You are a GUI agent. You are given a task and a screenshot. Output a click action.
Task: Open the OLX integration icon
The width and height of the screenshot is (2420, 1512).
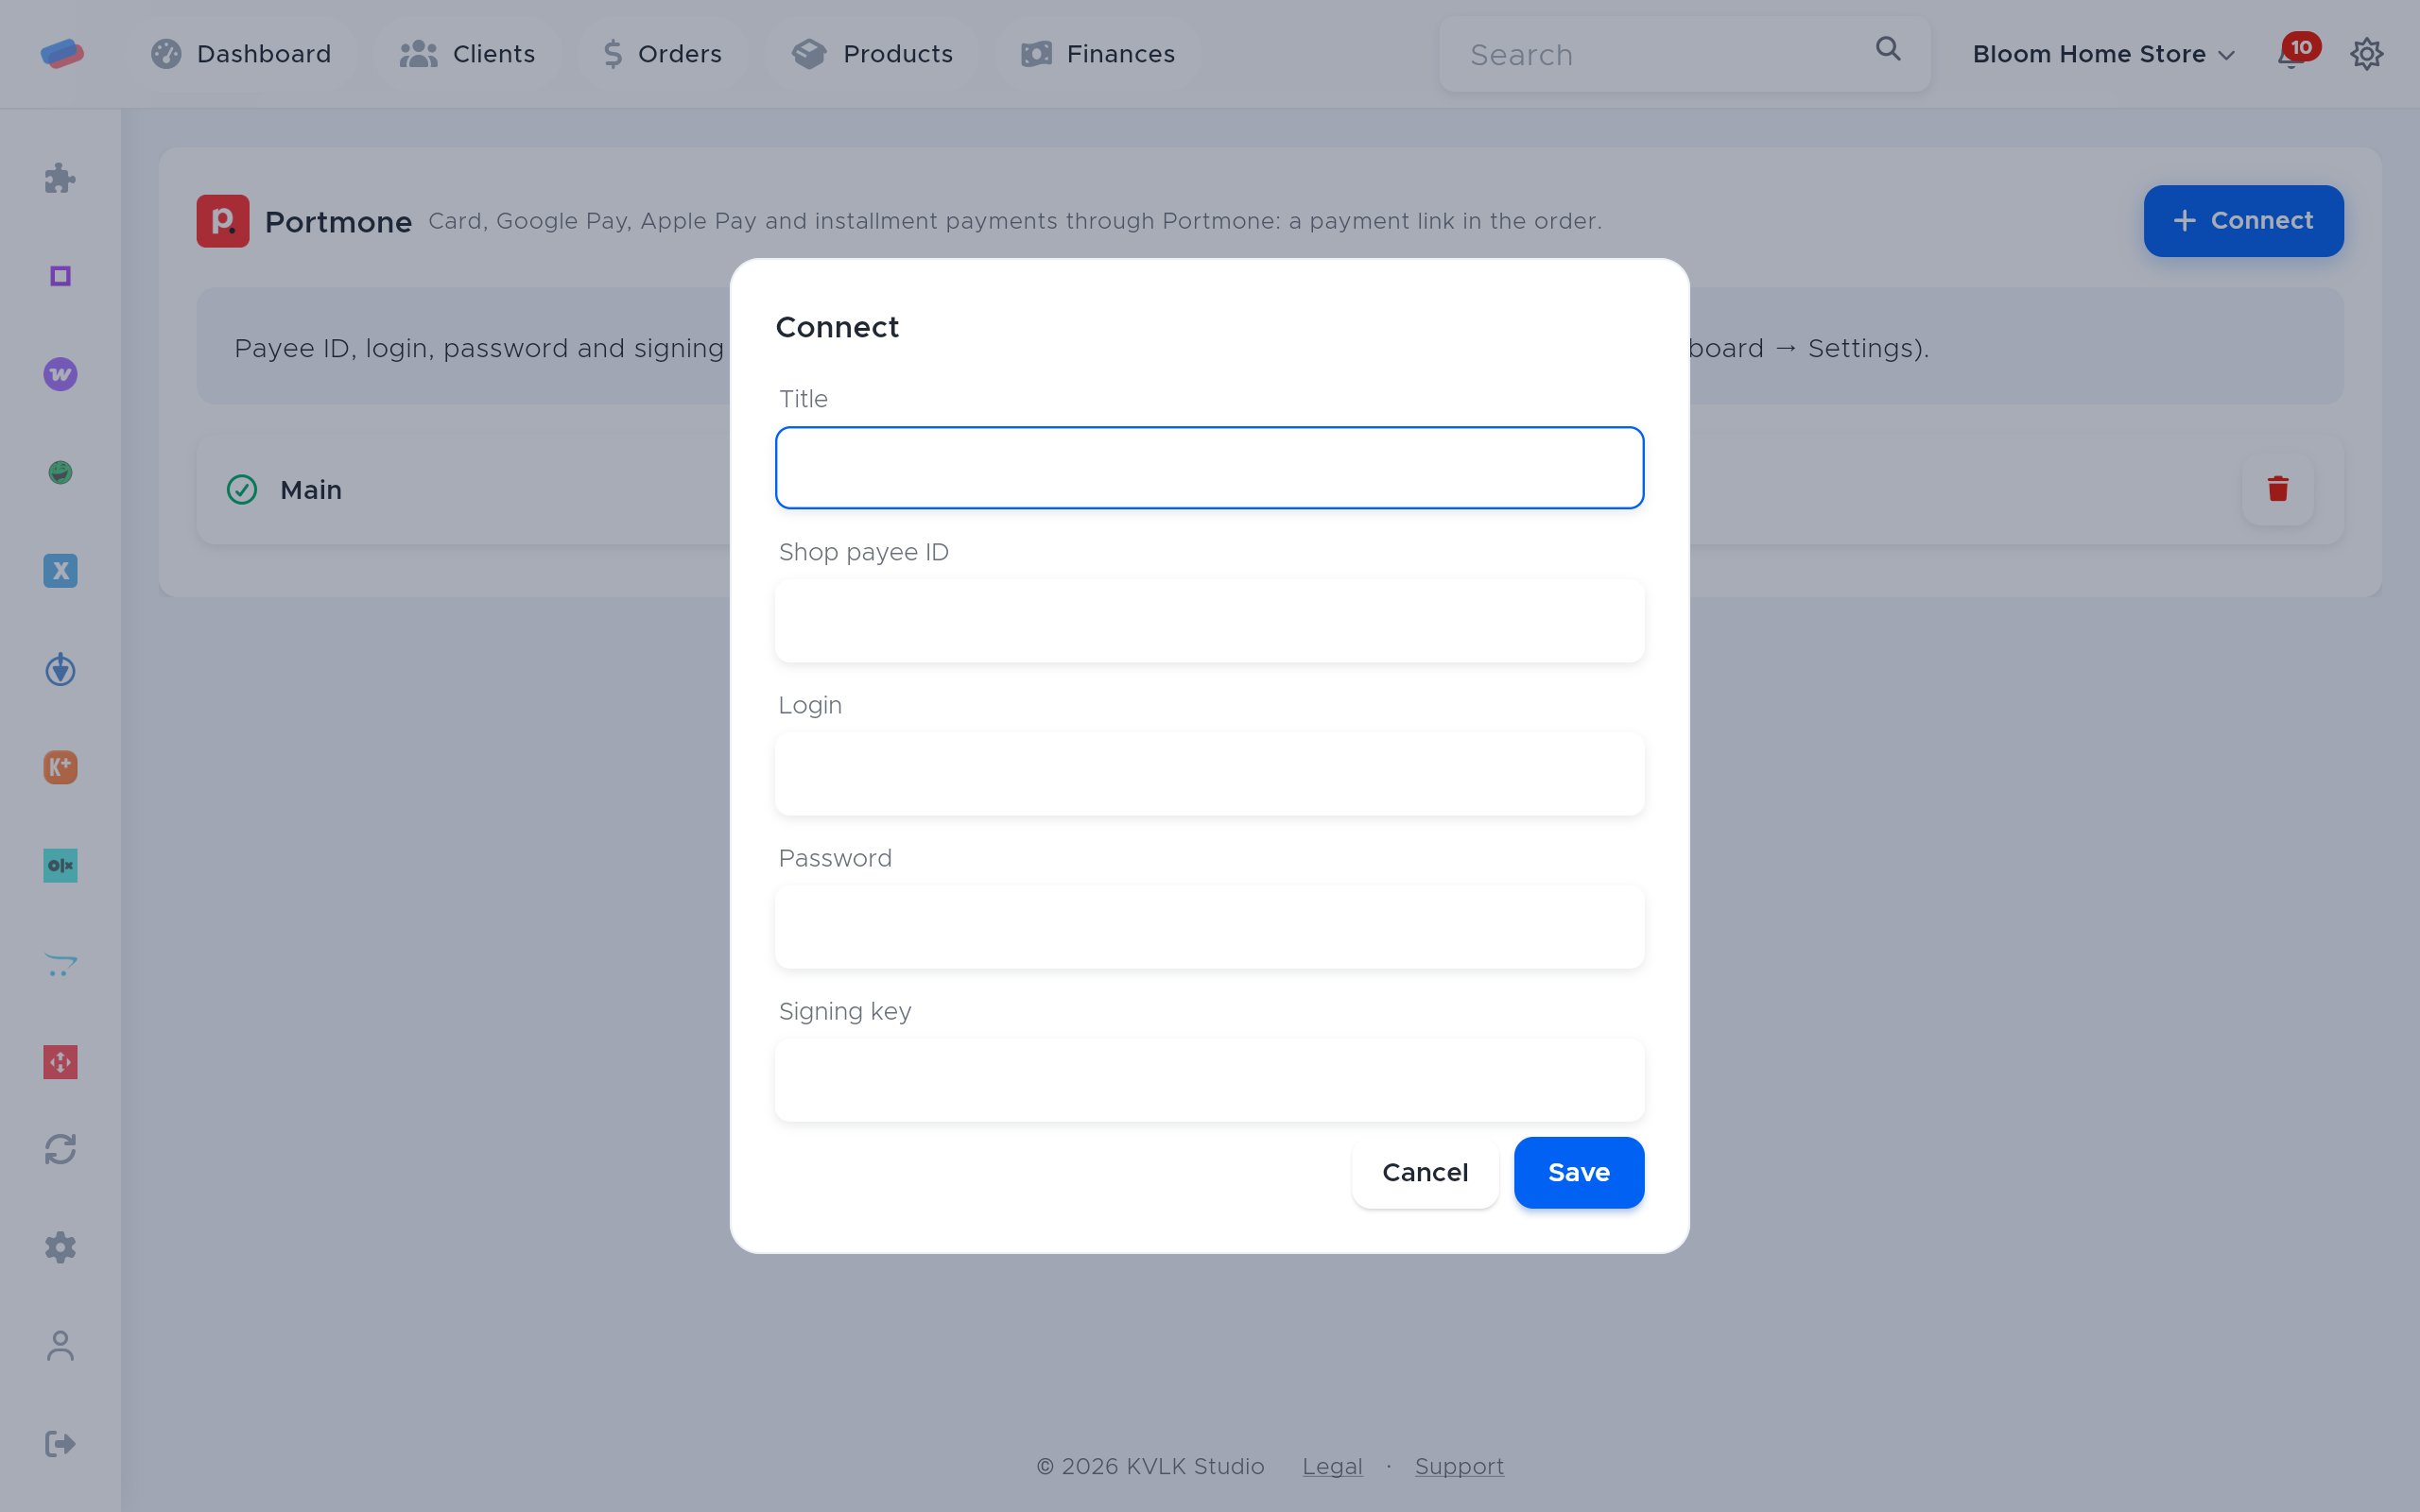click(60, 865)
